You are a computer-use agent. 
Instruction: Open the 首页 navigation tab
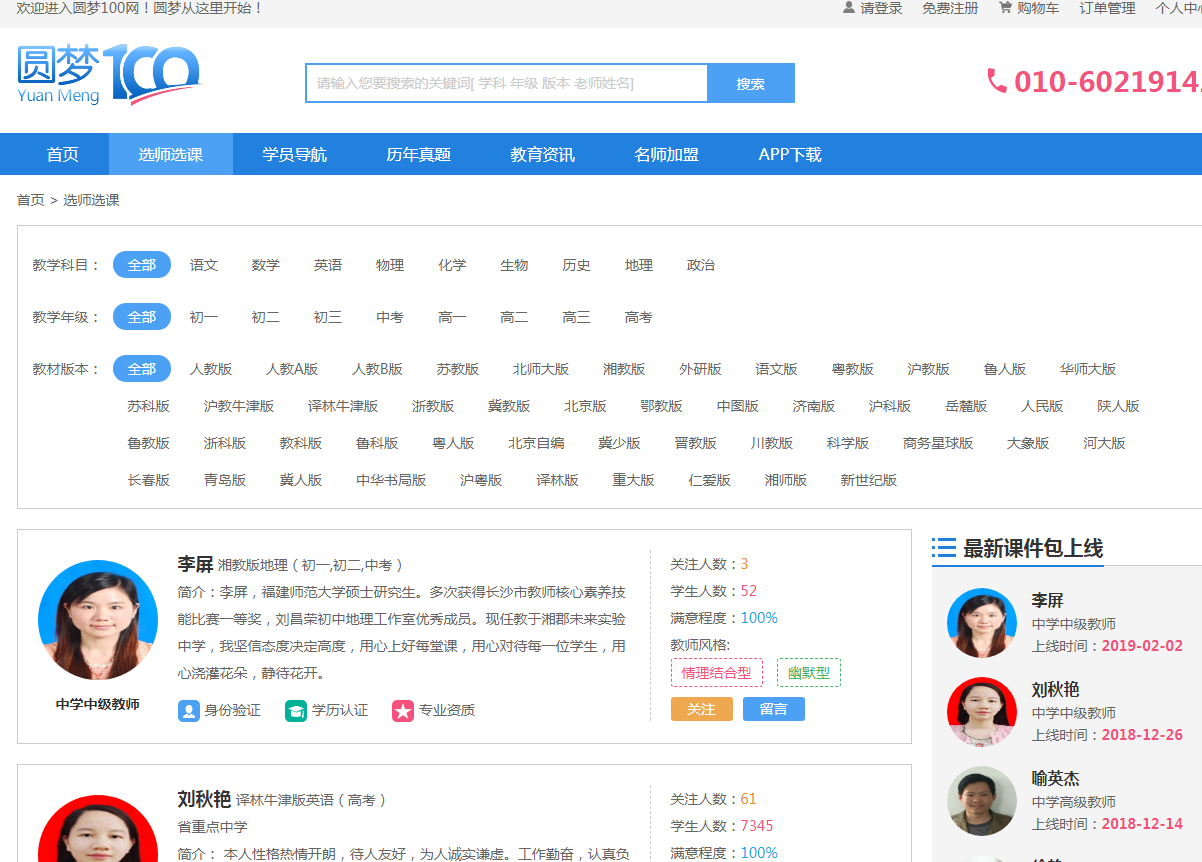click(x=62, y=154)
